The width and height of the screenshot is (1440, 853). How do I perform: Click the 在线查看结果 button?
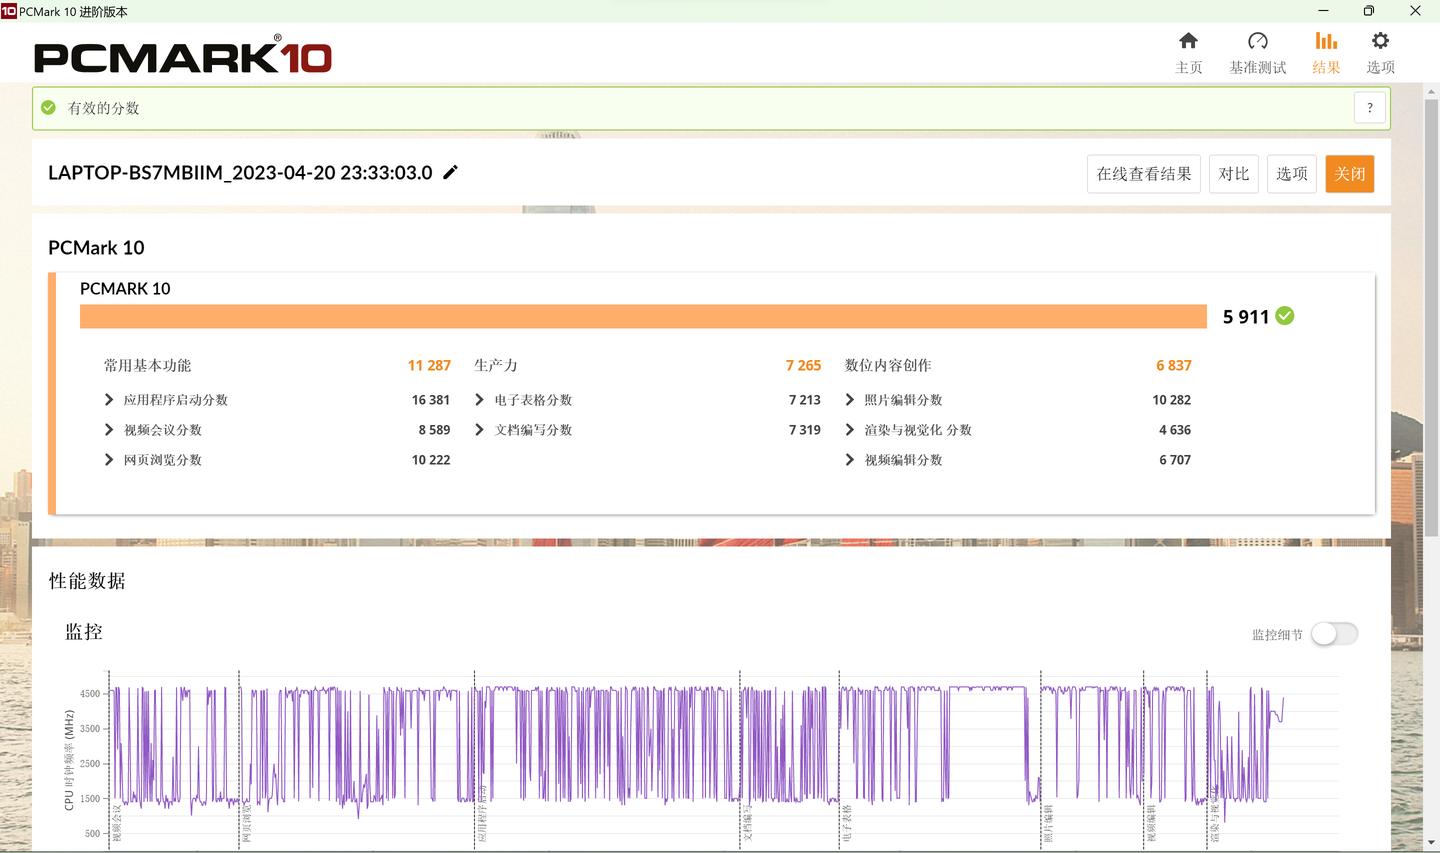pyautogui.click(x=1143, y=174)
